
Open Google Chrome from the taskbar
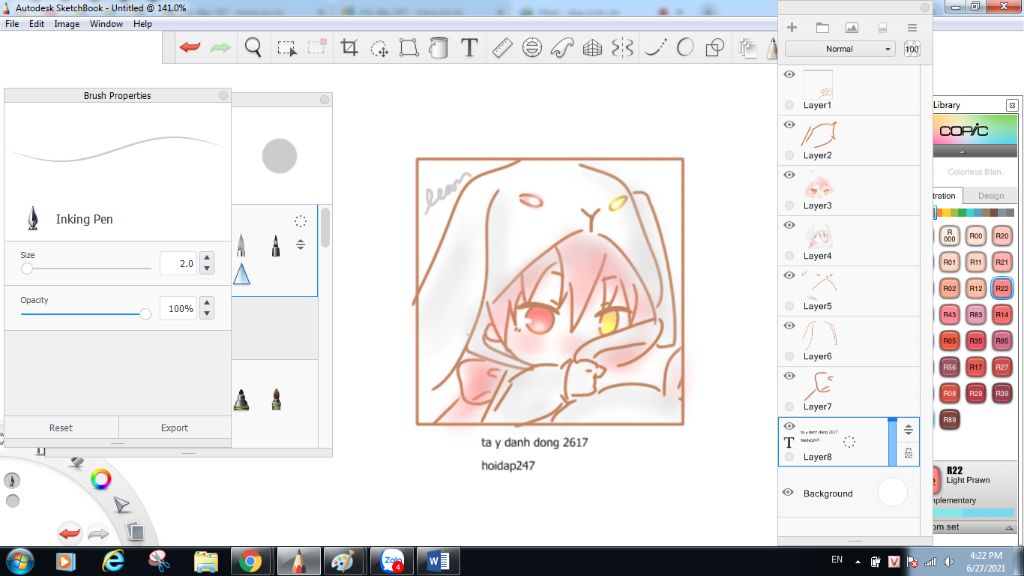click(249, 561)
